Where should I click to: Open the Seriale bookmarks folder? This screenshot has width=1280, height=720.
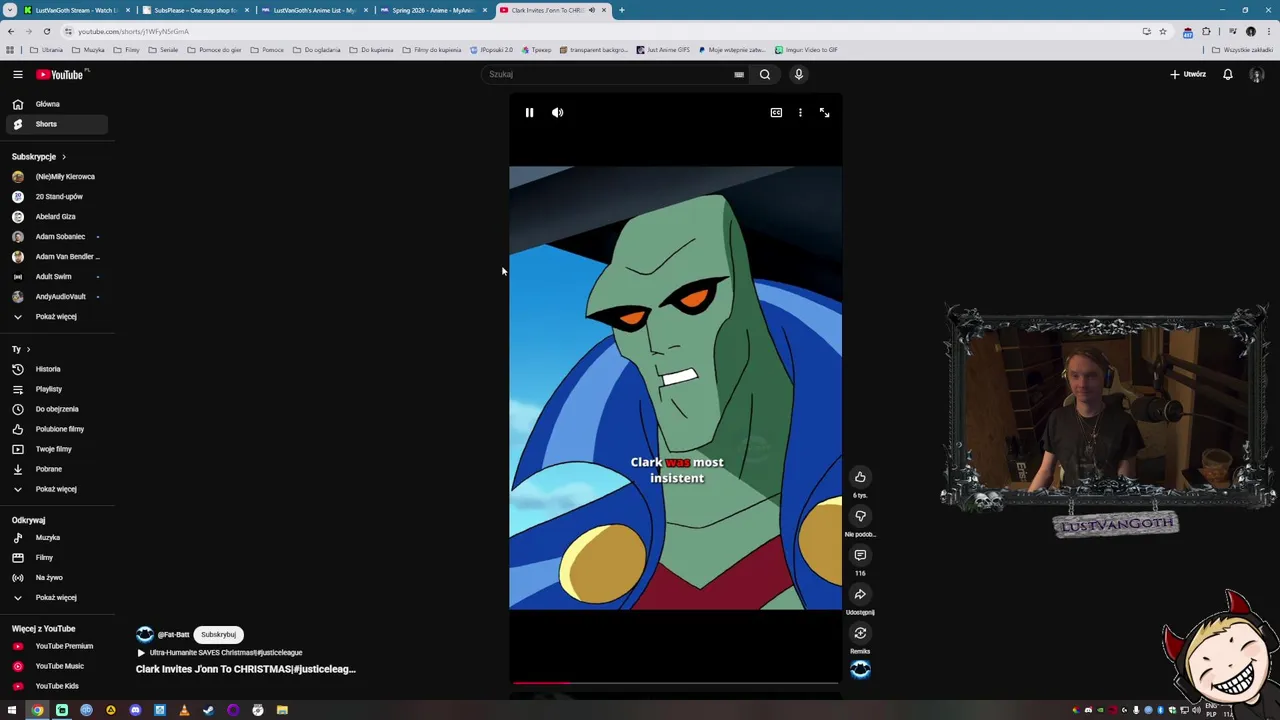(x=163, y=50)
